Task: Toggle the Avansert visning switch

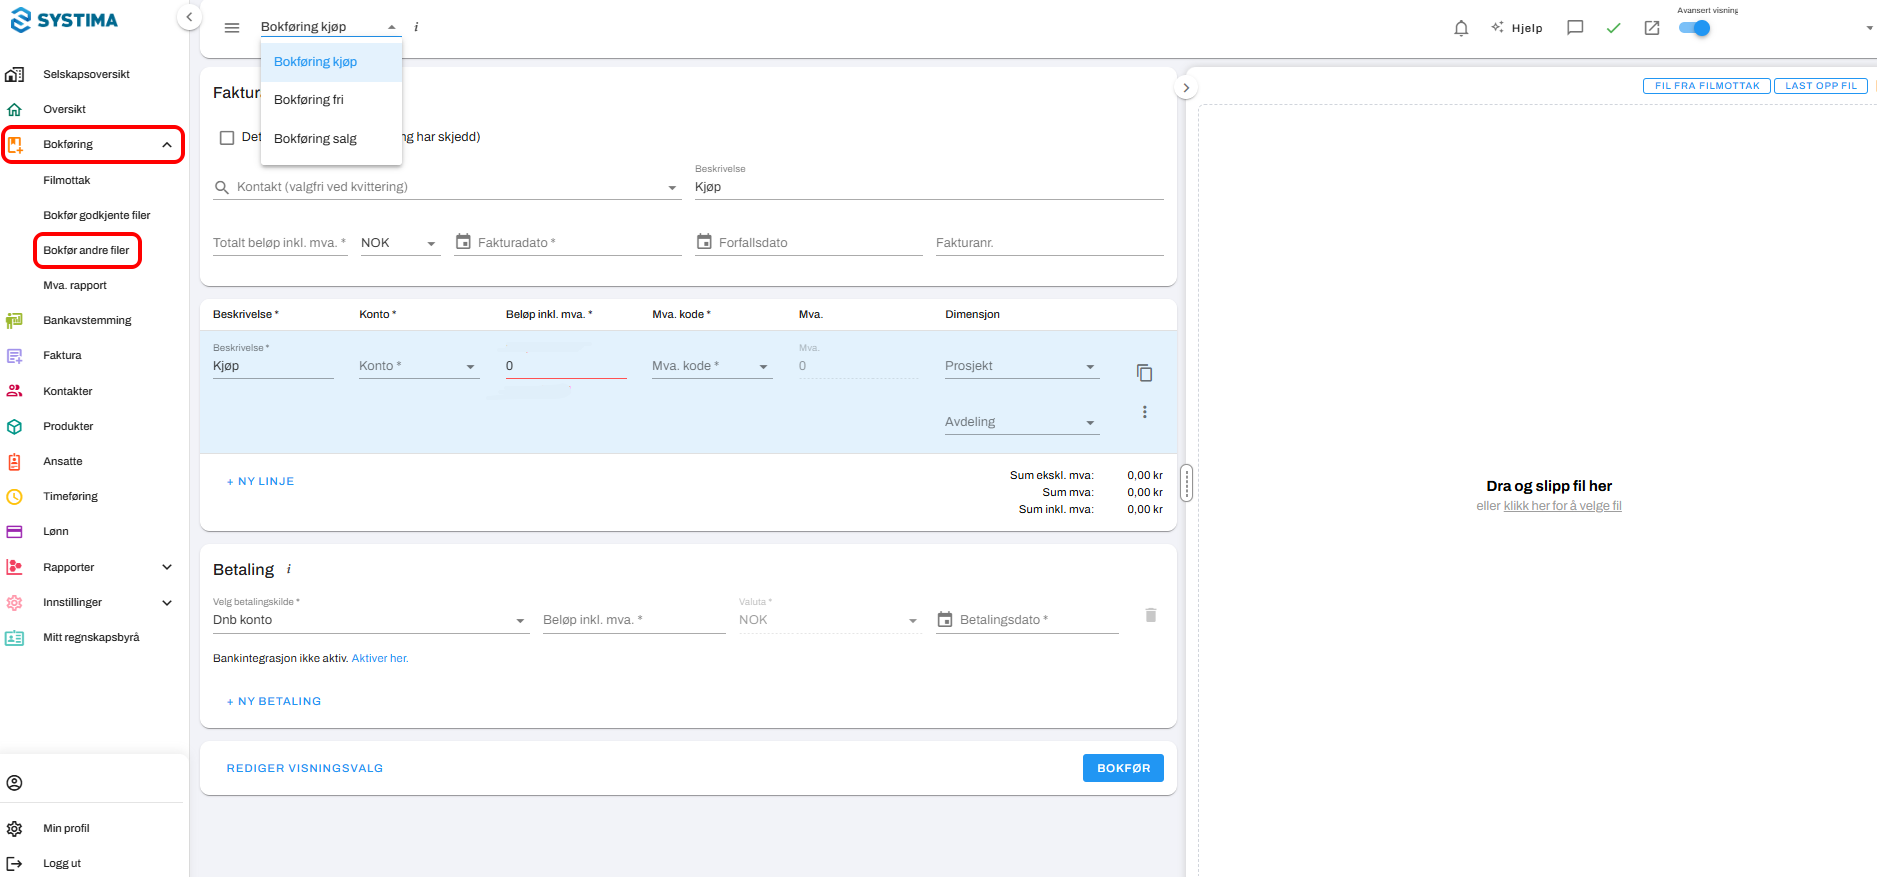Action: click(x=1695, y=28)
